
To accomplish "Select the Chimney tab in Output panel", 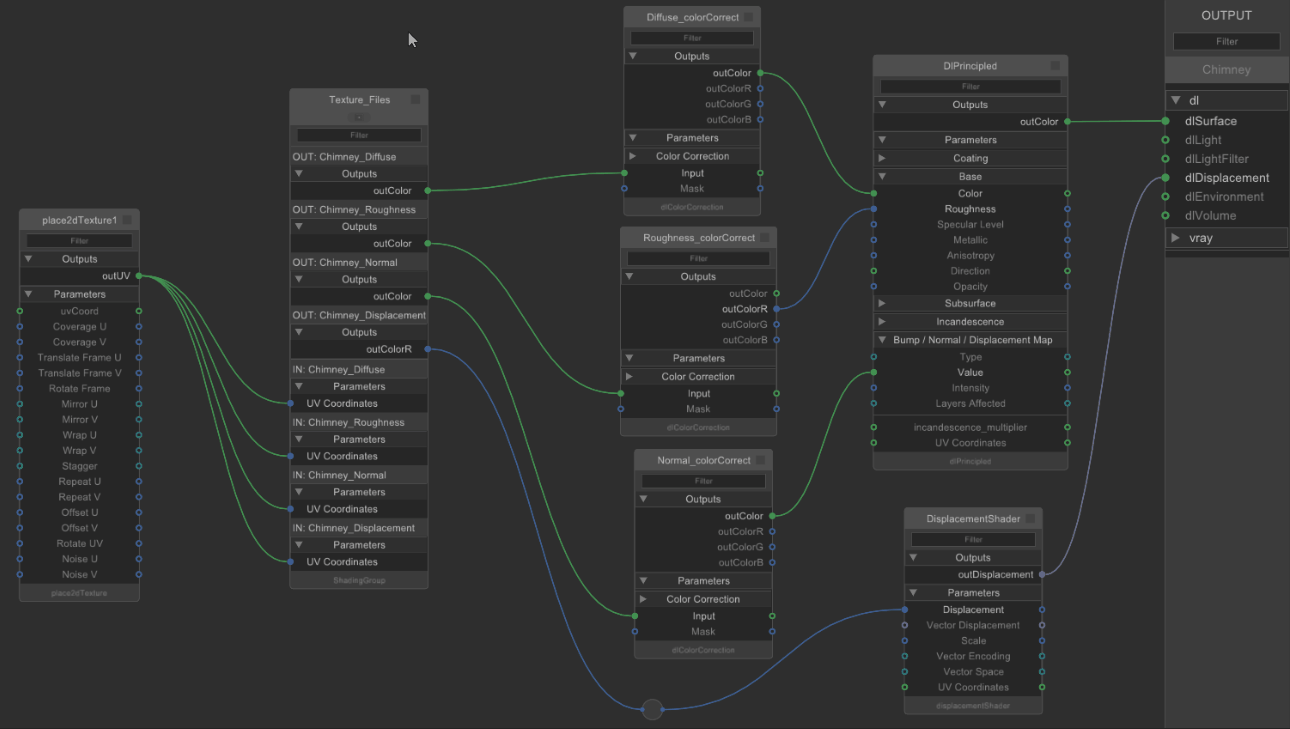I will pos(1226,70).
